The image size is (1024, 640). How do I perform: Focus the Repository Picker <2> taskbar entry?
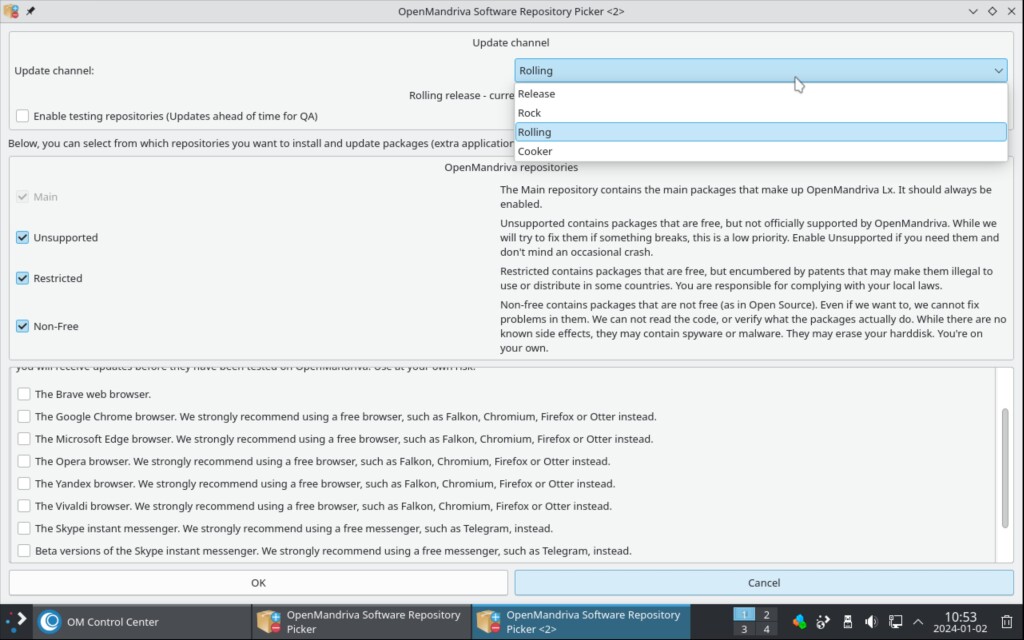[x=581, y=622]
